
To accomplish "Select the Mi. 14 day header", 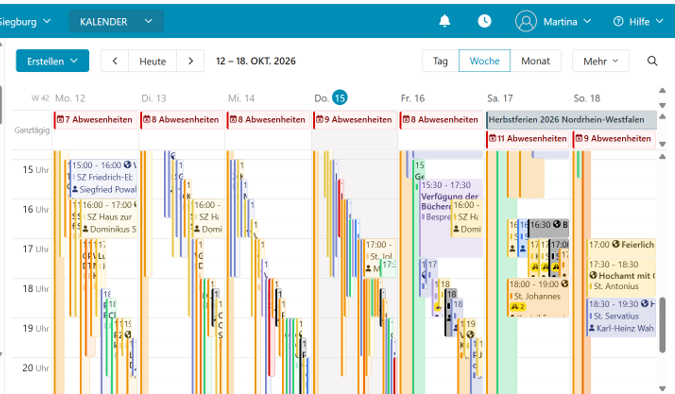I will click(x=241, y=98).
